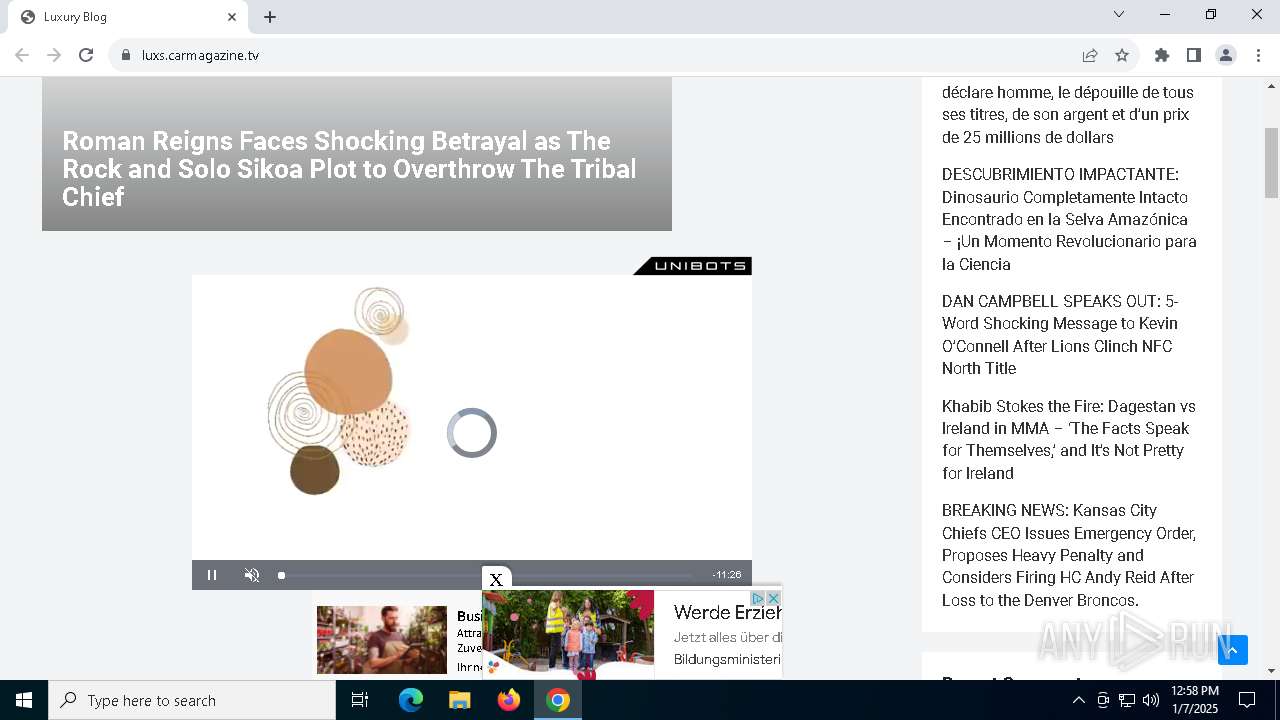Viewport: 1280px width, 720px height.
Task: View site information via the lock icon
Action: (126, 55)
